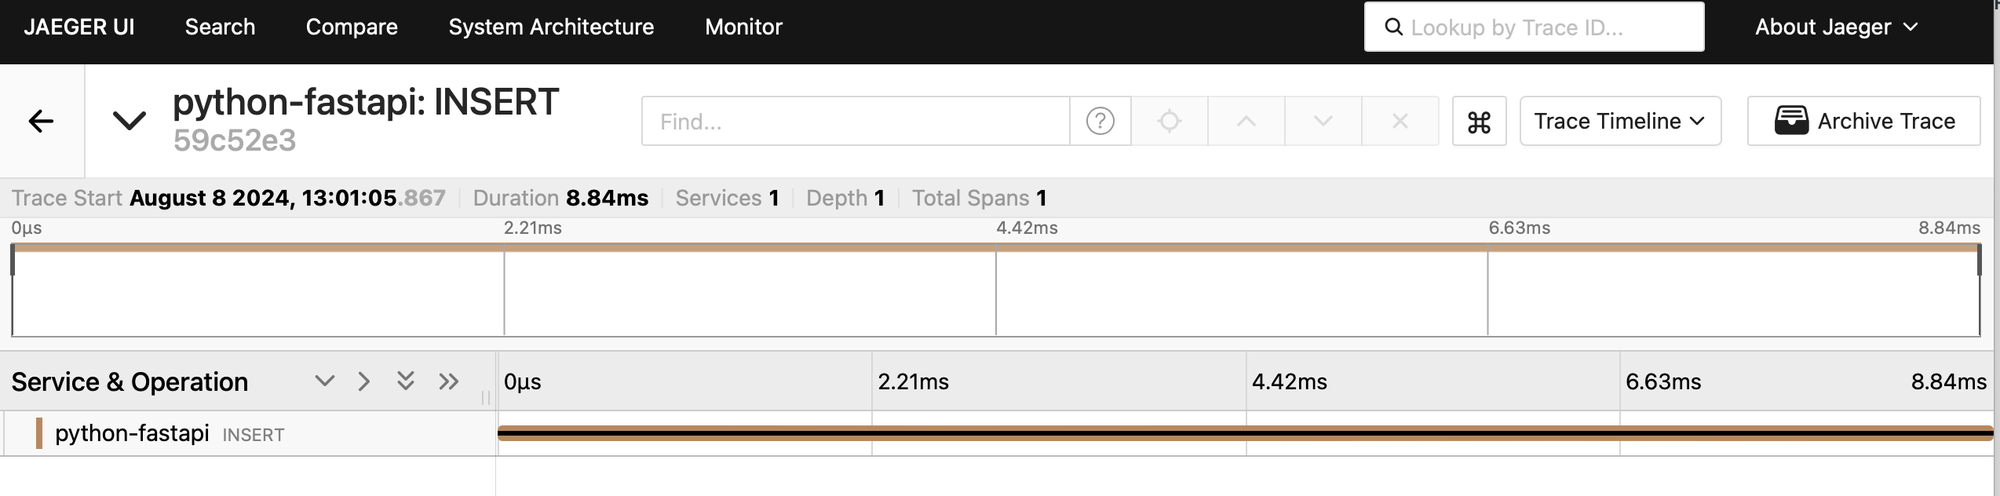Open the Monitor tab
This screenshot has width=2000, height=496.
point(744,27)
